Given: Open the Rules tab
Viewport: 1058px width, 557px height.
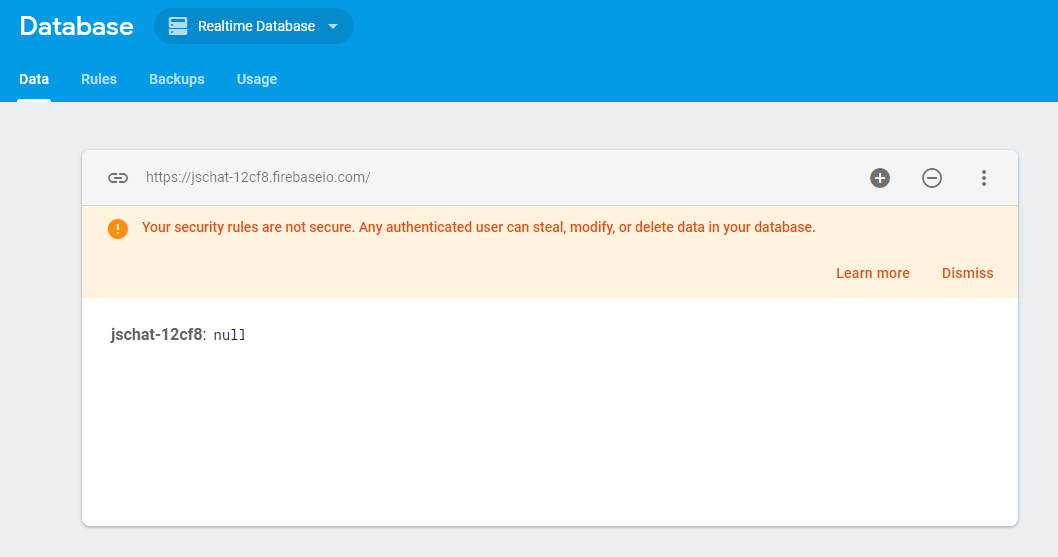Looking at the screenshot, I should pyautogui.click(x=99, y=79).
